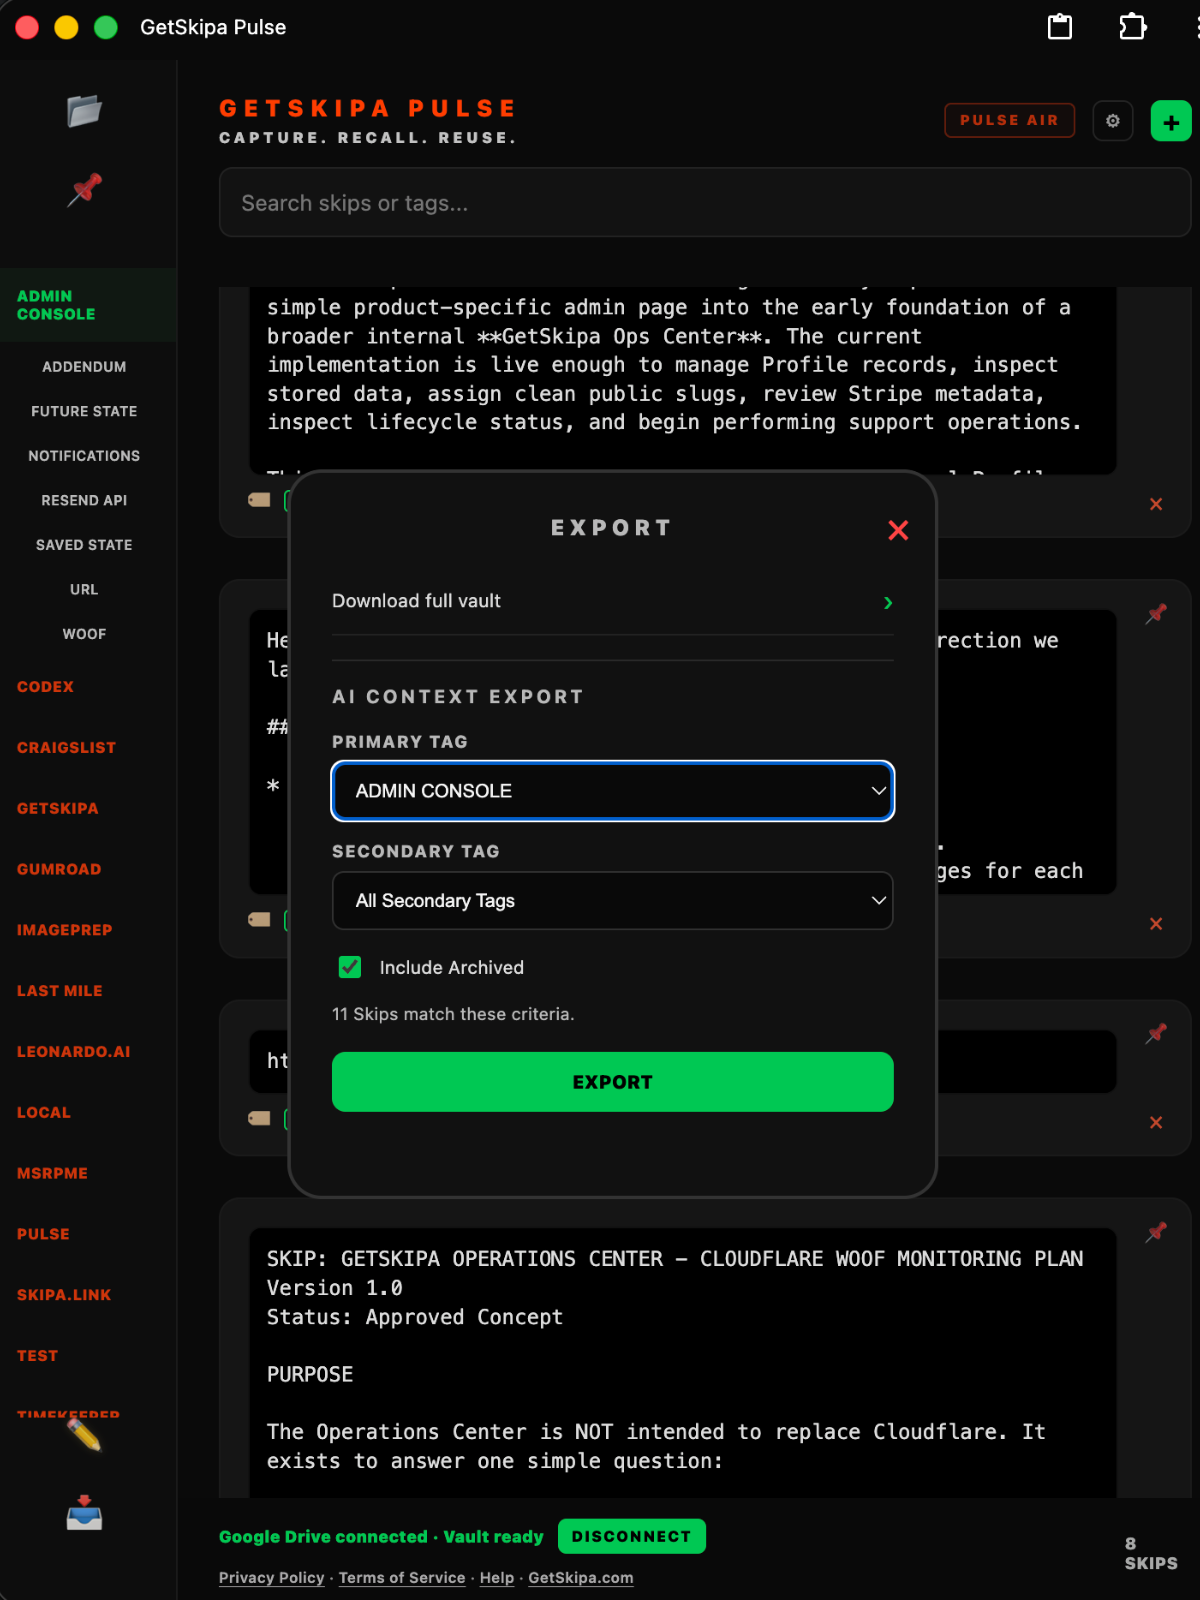
Task: Open the LOCAL tag
Action: point(43,1113)
